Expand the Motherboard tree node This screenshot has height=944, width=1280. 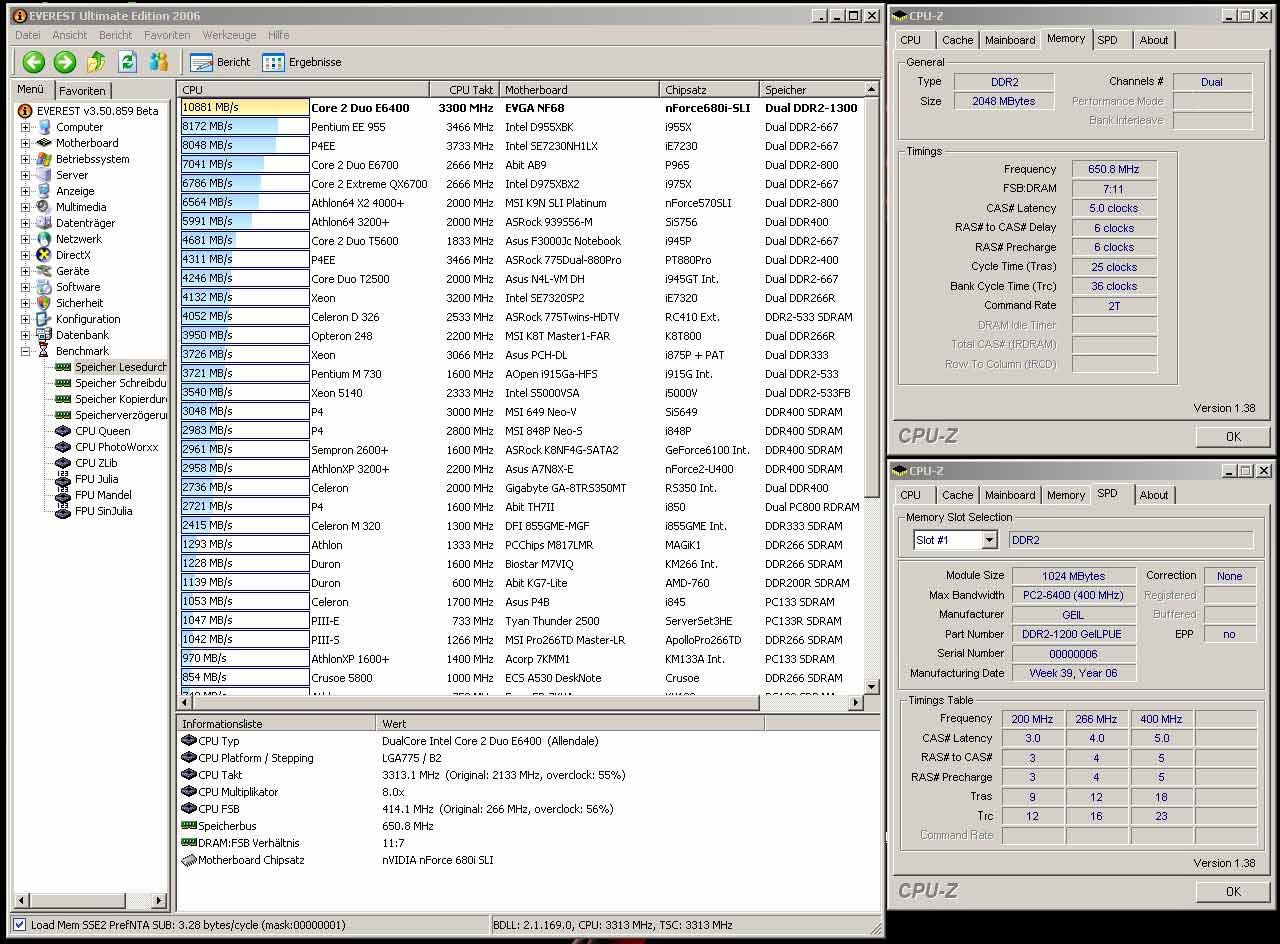click(x=25, y=143)
